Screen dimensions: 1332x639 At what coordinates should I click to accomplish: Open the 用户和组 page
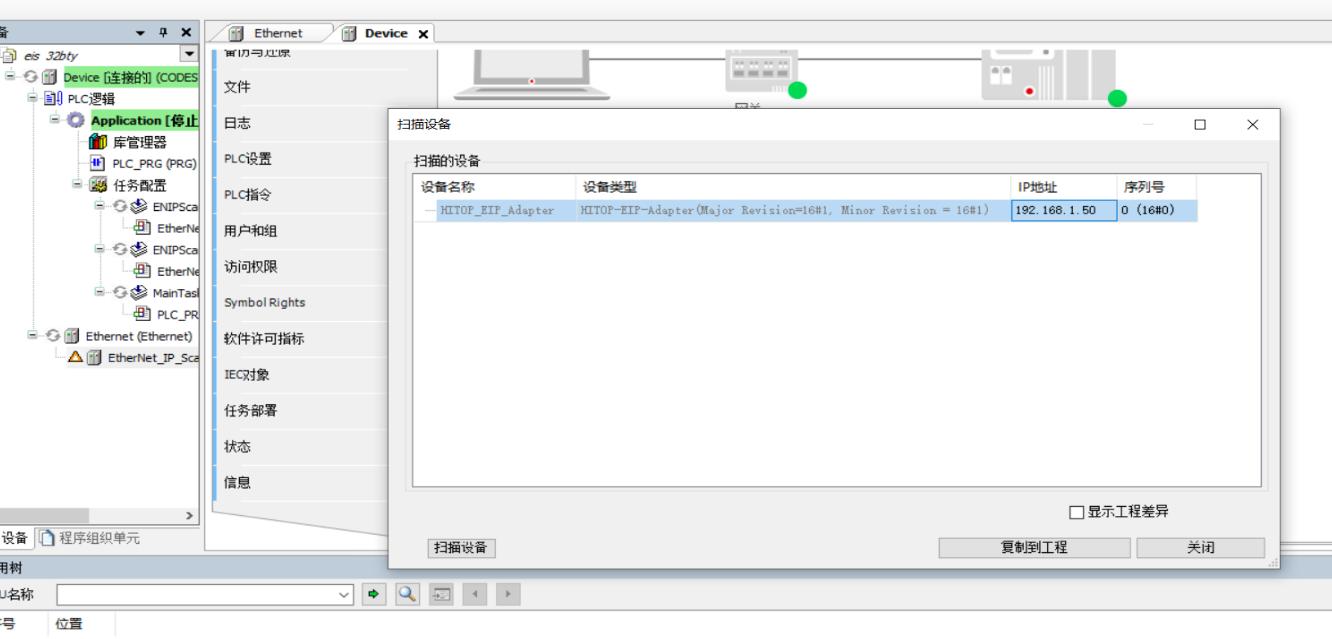click(x=250, y=231)
